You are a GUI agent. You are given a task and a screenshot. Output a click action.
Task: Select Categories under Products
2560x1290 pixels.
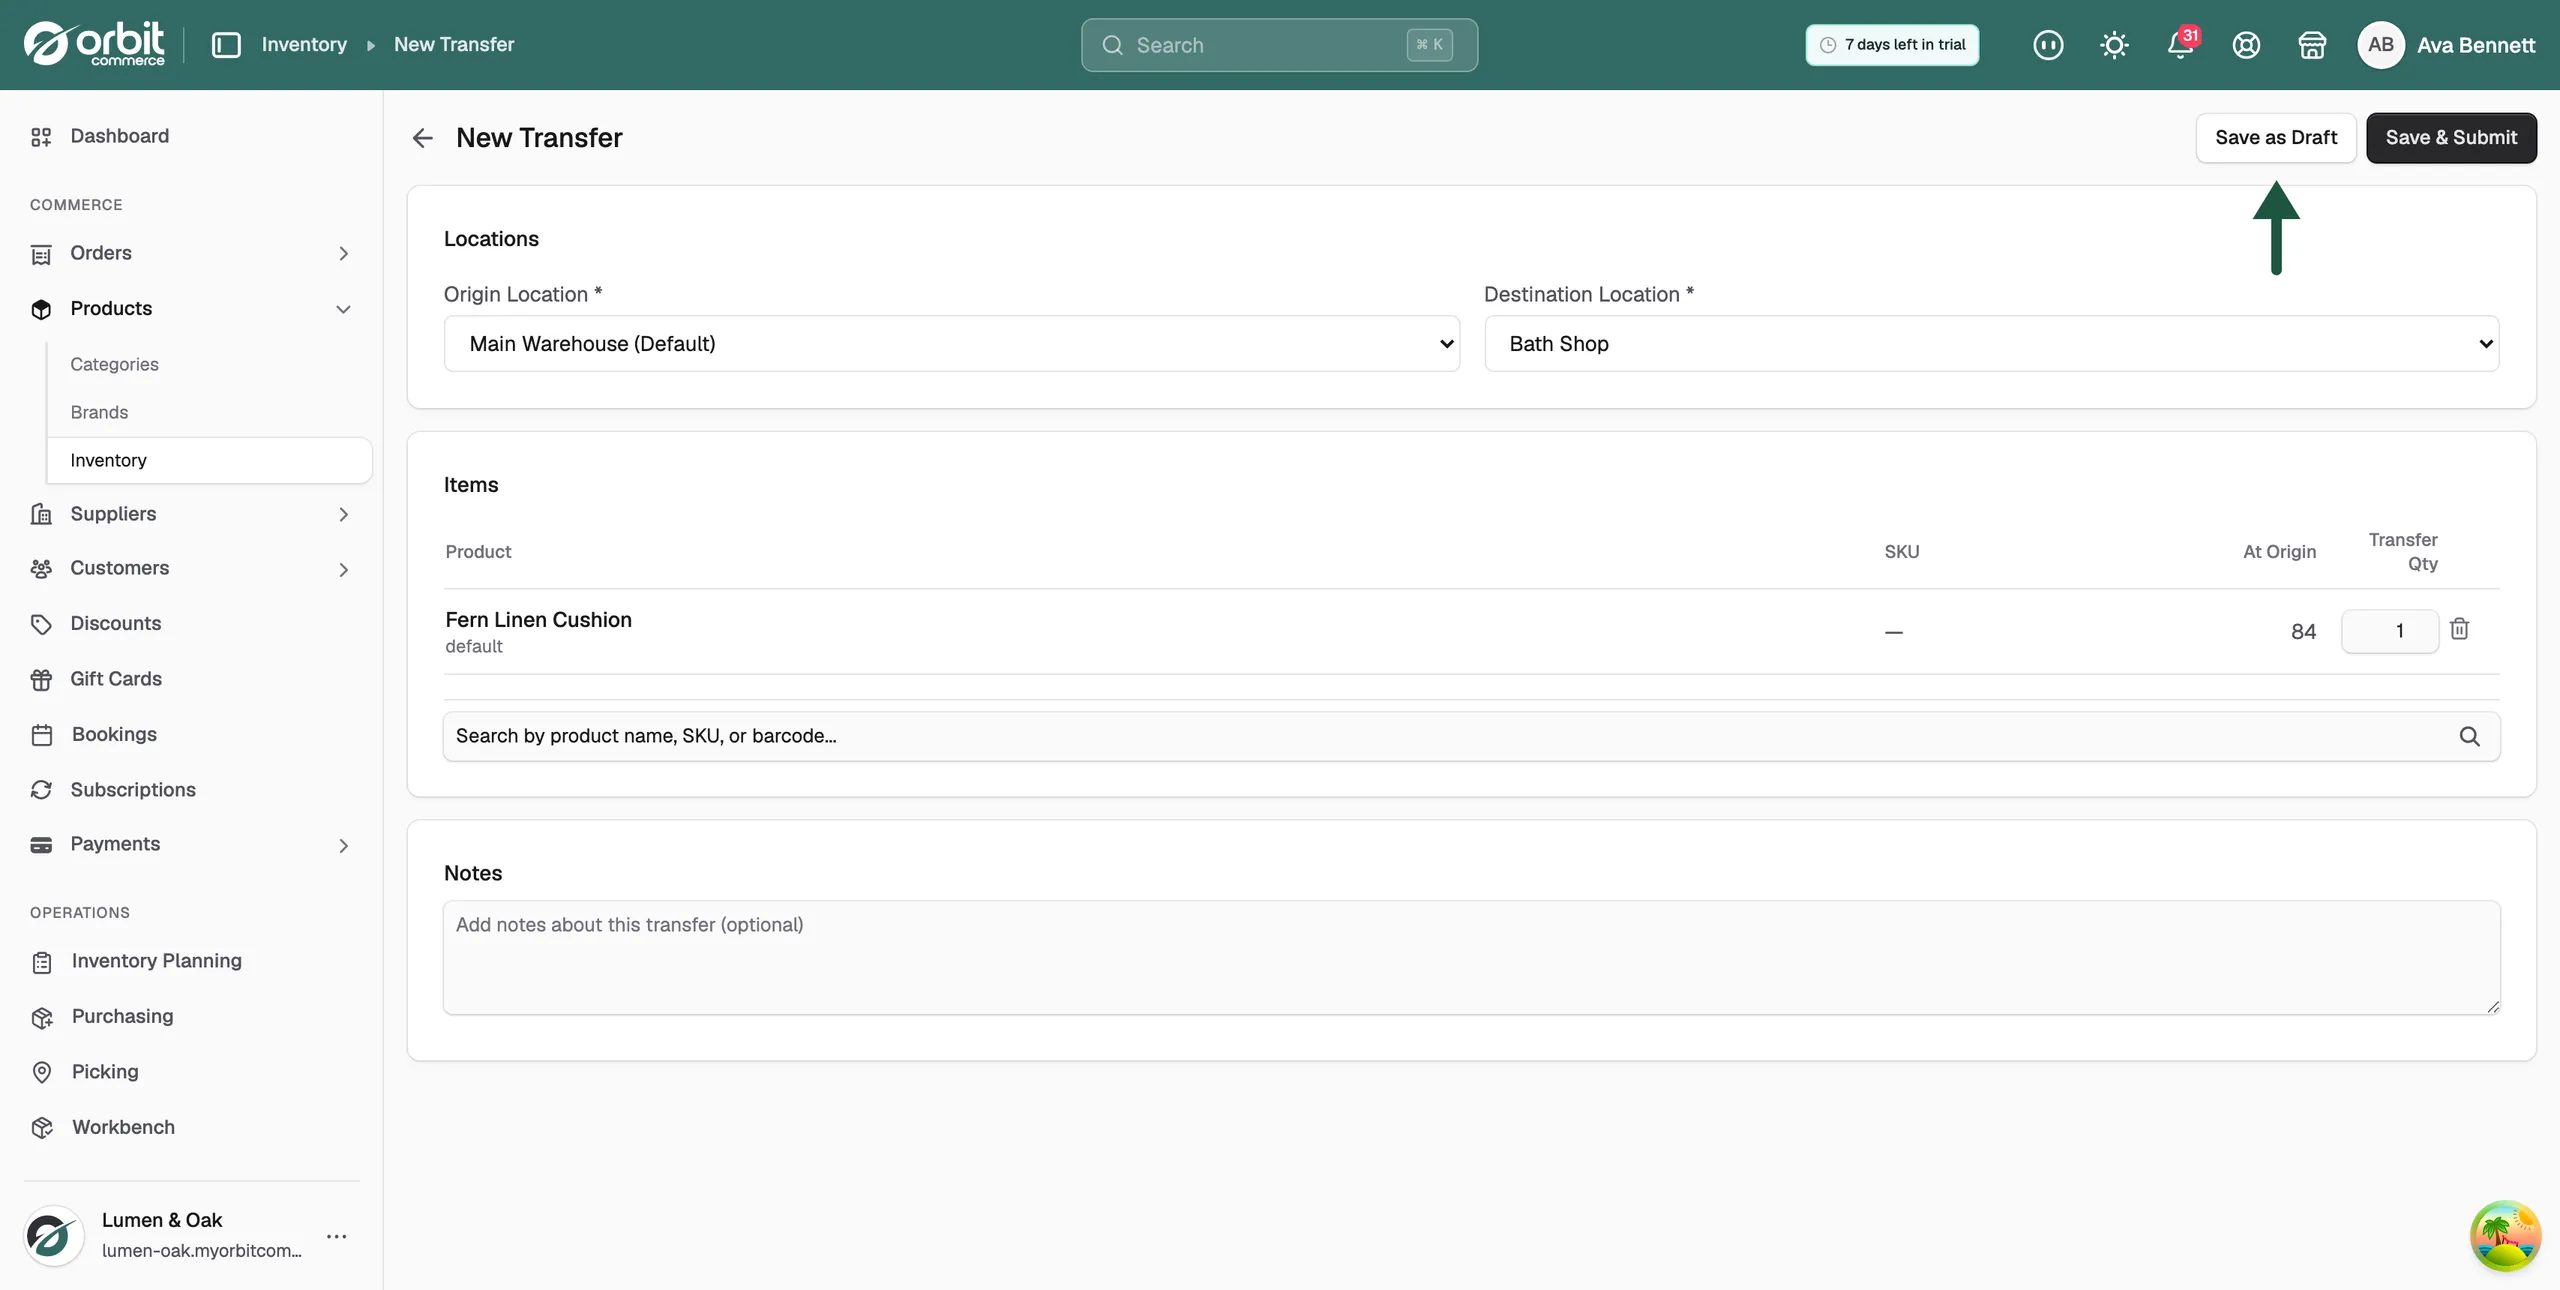(114, 364)
